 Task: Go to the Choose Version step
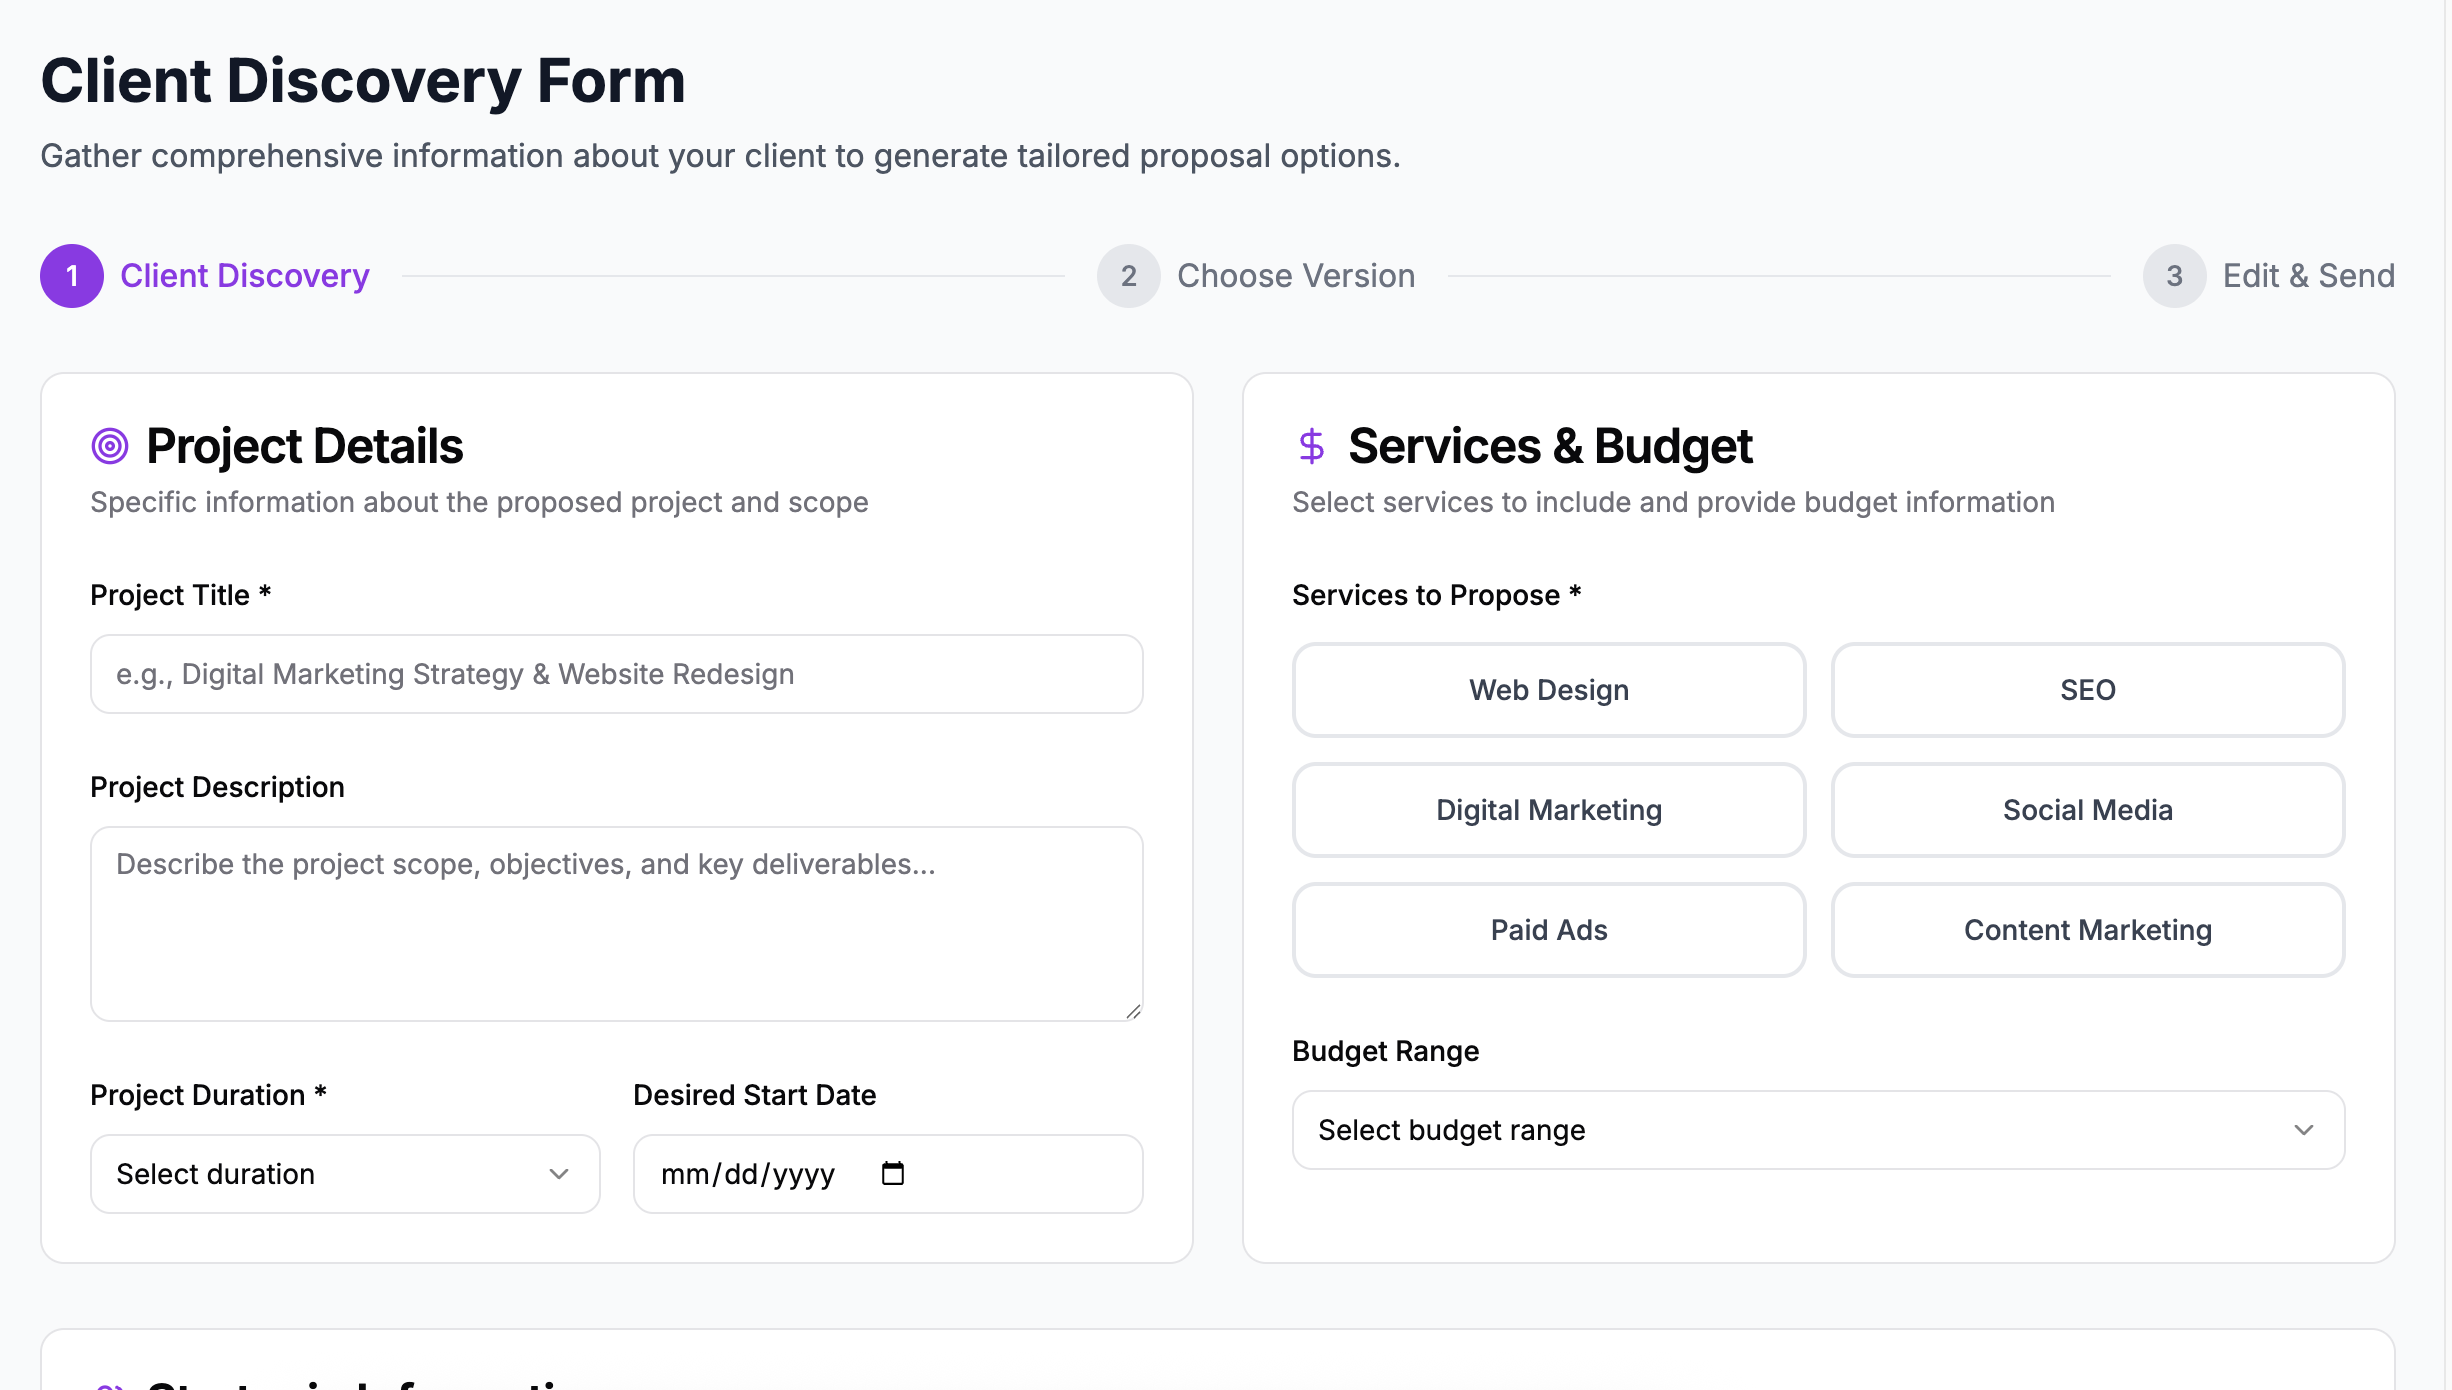(x=1295, y=276)
